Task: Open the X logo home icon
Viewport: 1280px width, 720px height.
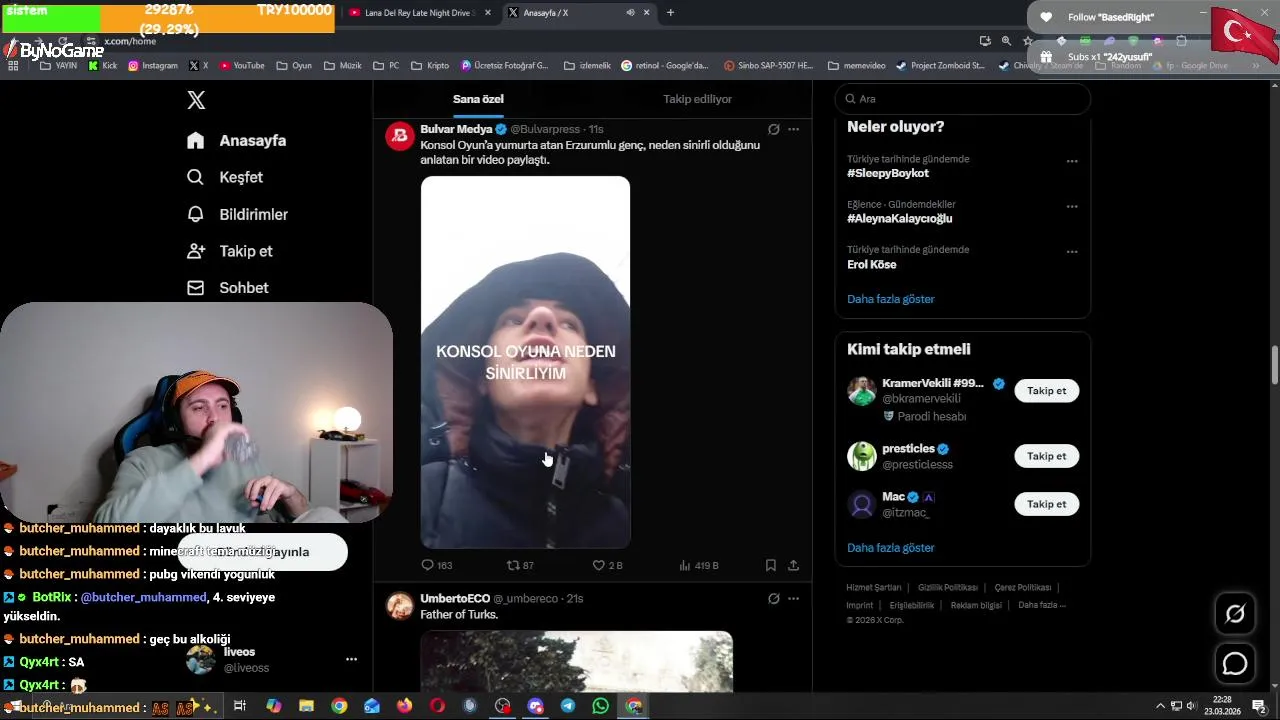Action: click(196, 100)
